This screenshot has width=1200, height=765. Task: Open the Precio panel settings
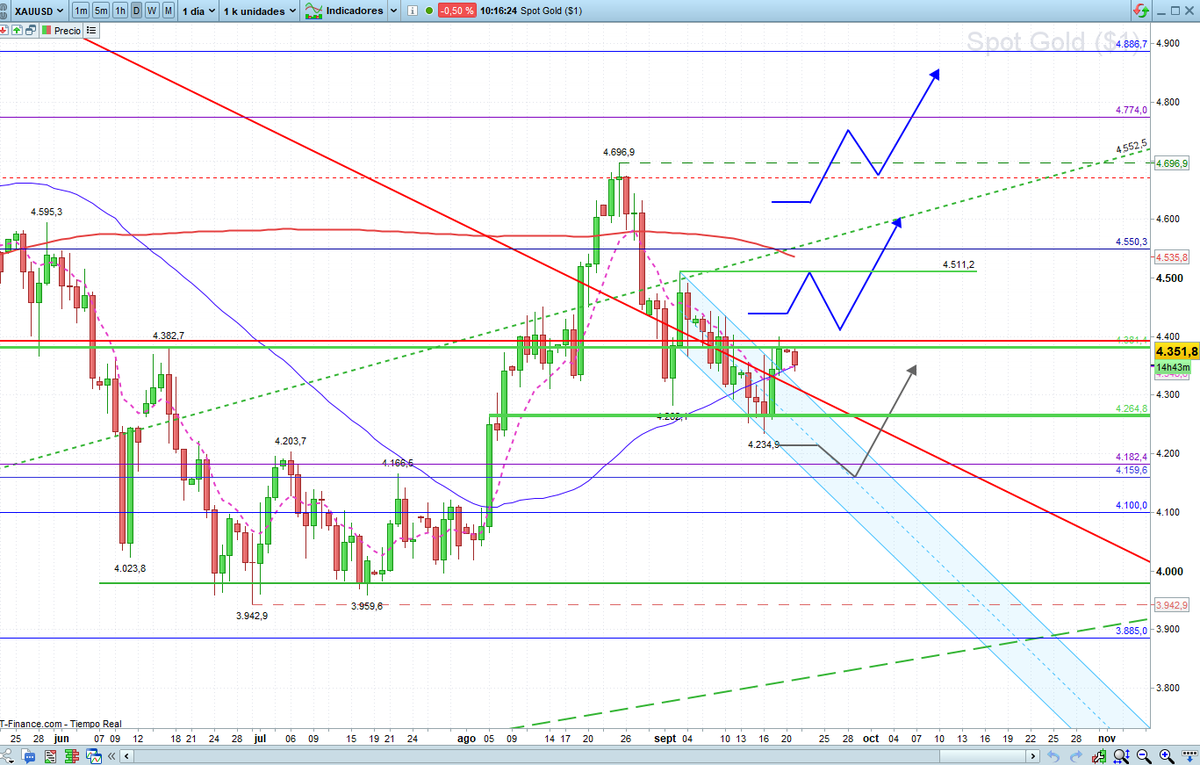(x=61, y=31)
